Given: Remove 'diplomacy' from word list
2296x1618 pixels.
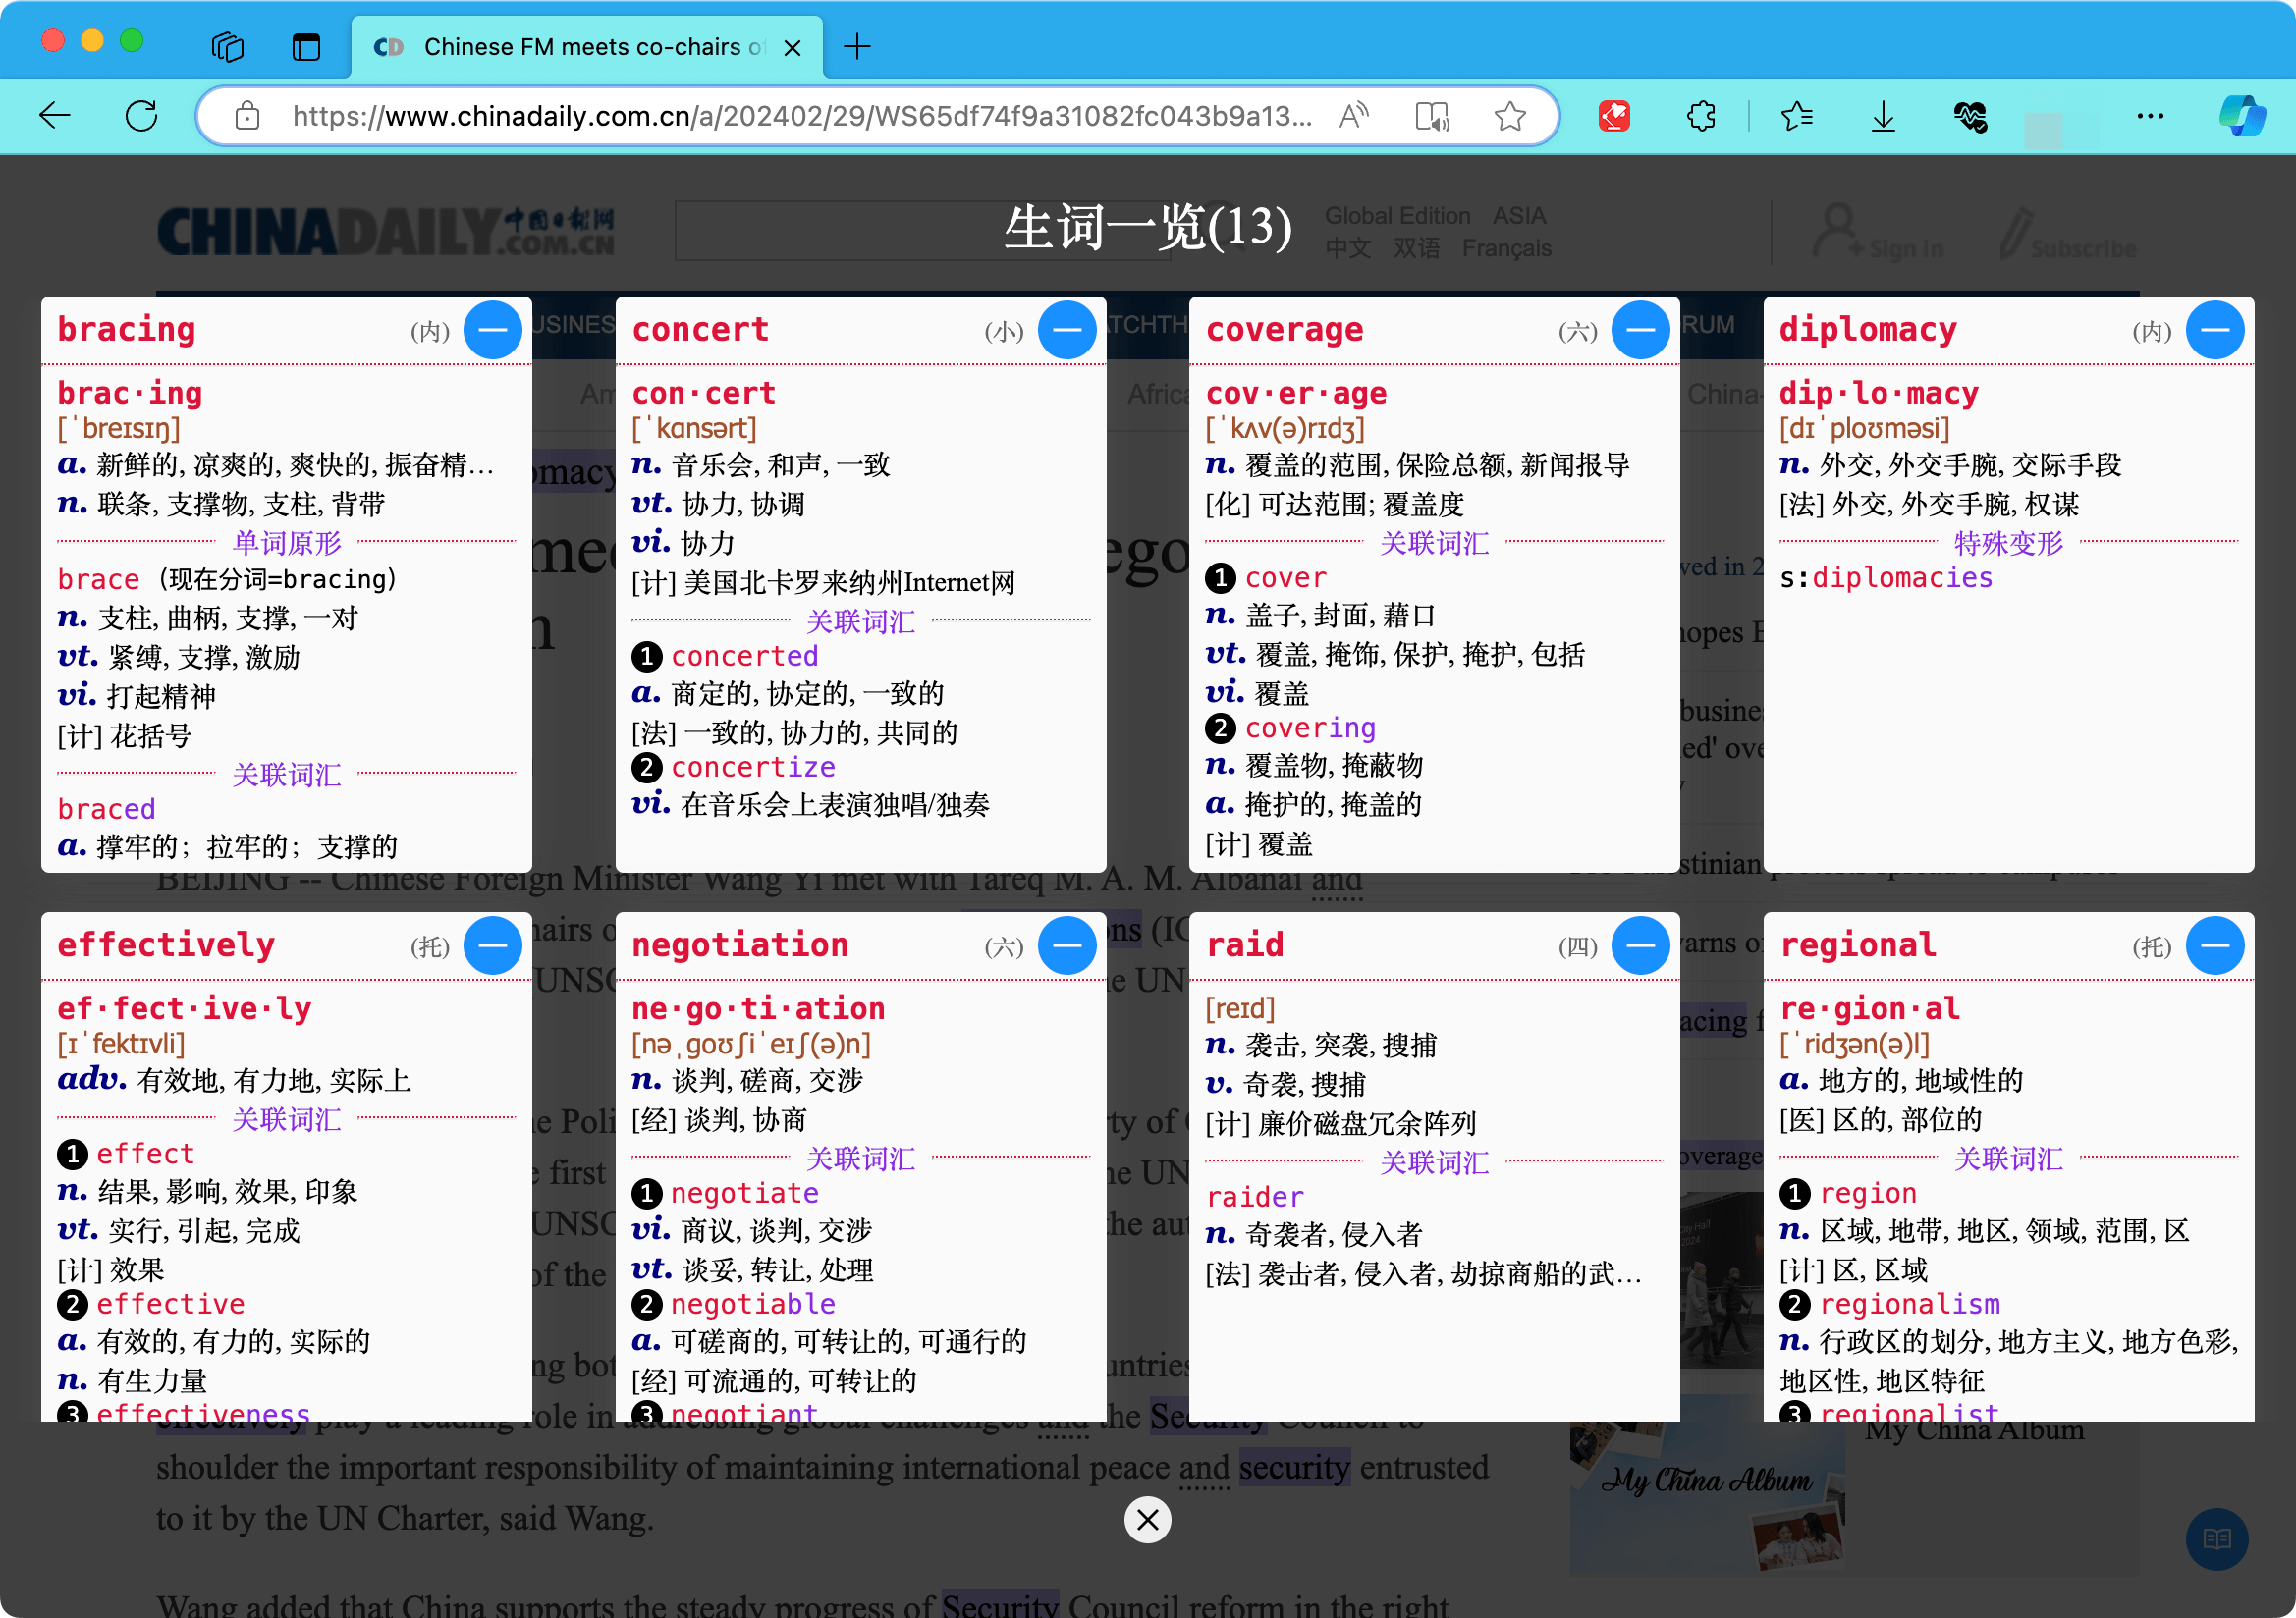Looking at the screenshot, I should pyautogui.click(x=2215, y=330).
